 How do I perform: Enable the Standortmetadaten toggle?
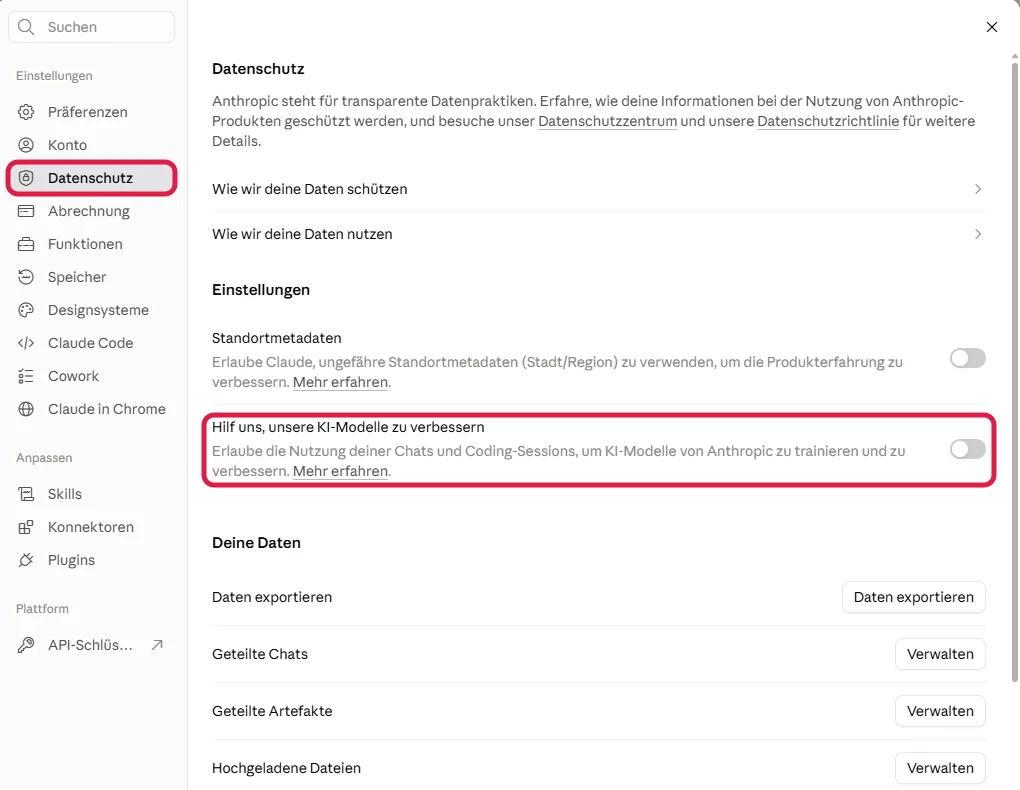tap(967, 358)
